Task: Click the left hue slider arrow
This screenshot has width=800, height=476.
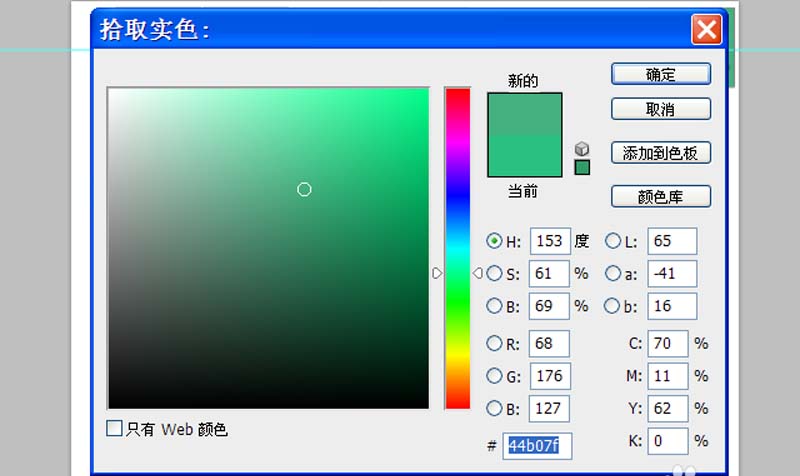Action: click(437, 273)
